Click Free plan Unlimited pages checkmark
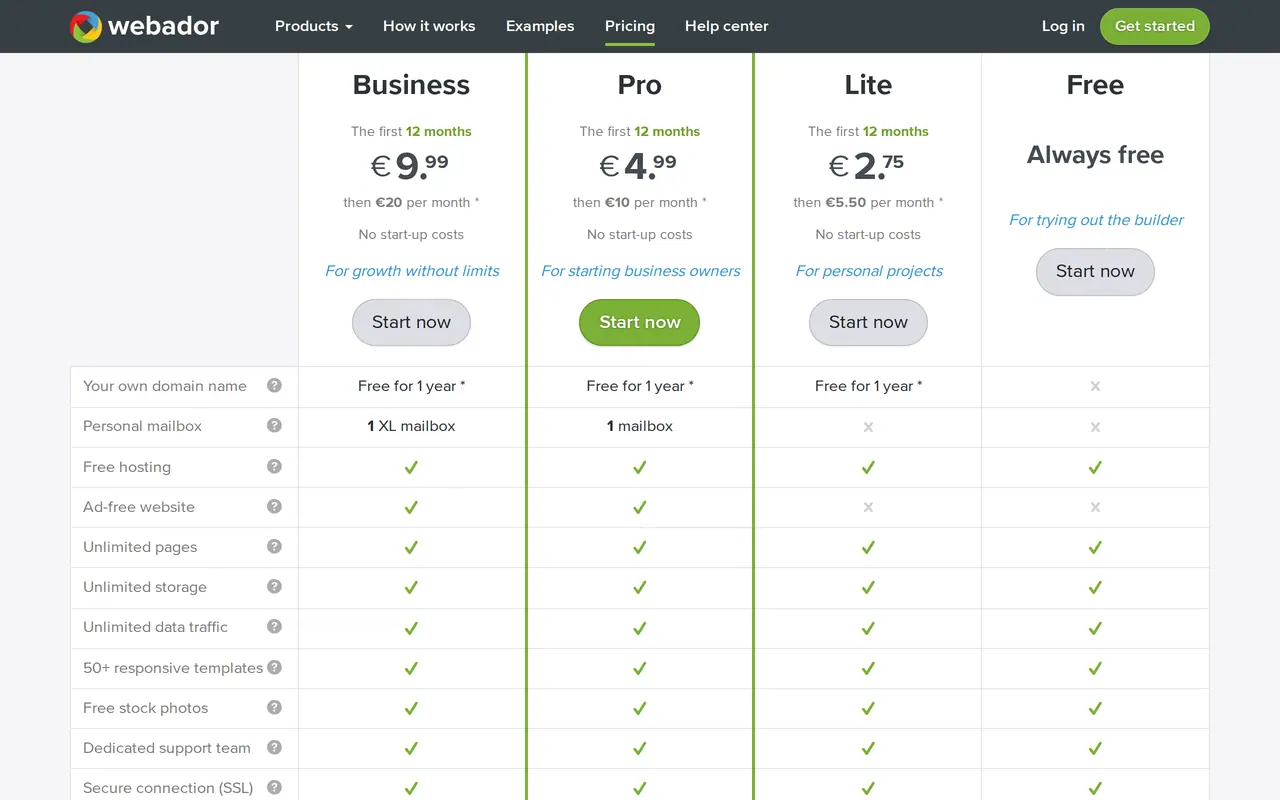The width and height of the screenshot is (1280, 800). coord(1095,547)
